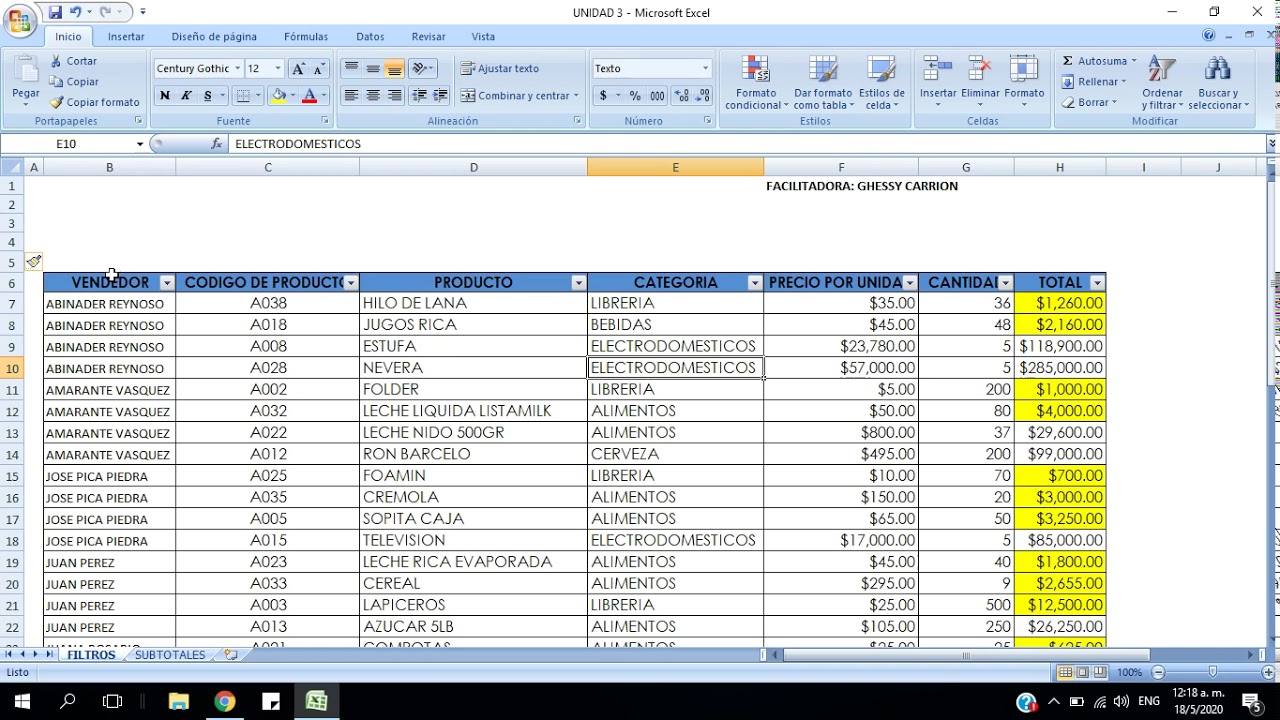Toggle top vertical alignment
Viewport: 1280px width, 720px height.
coord(351,68)
